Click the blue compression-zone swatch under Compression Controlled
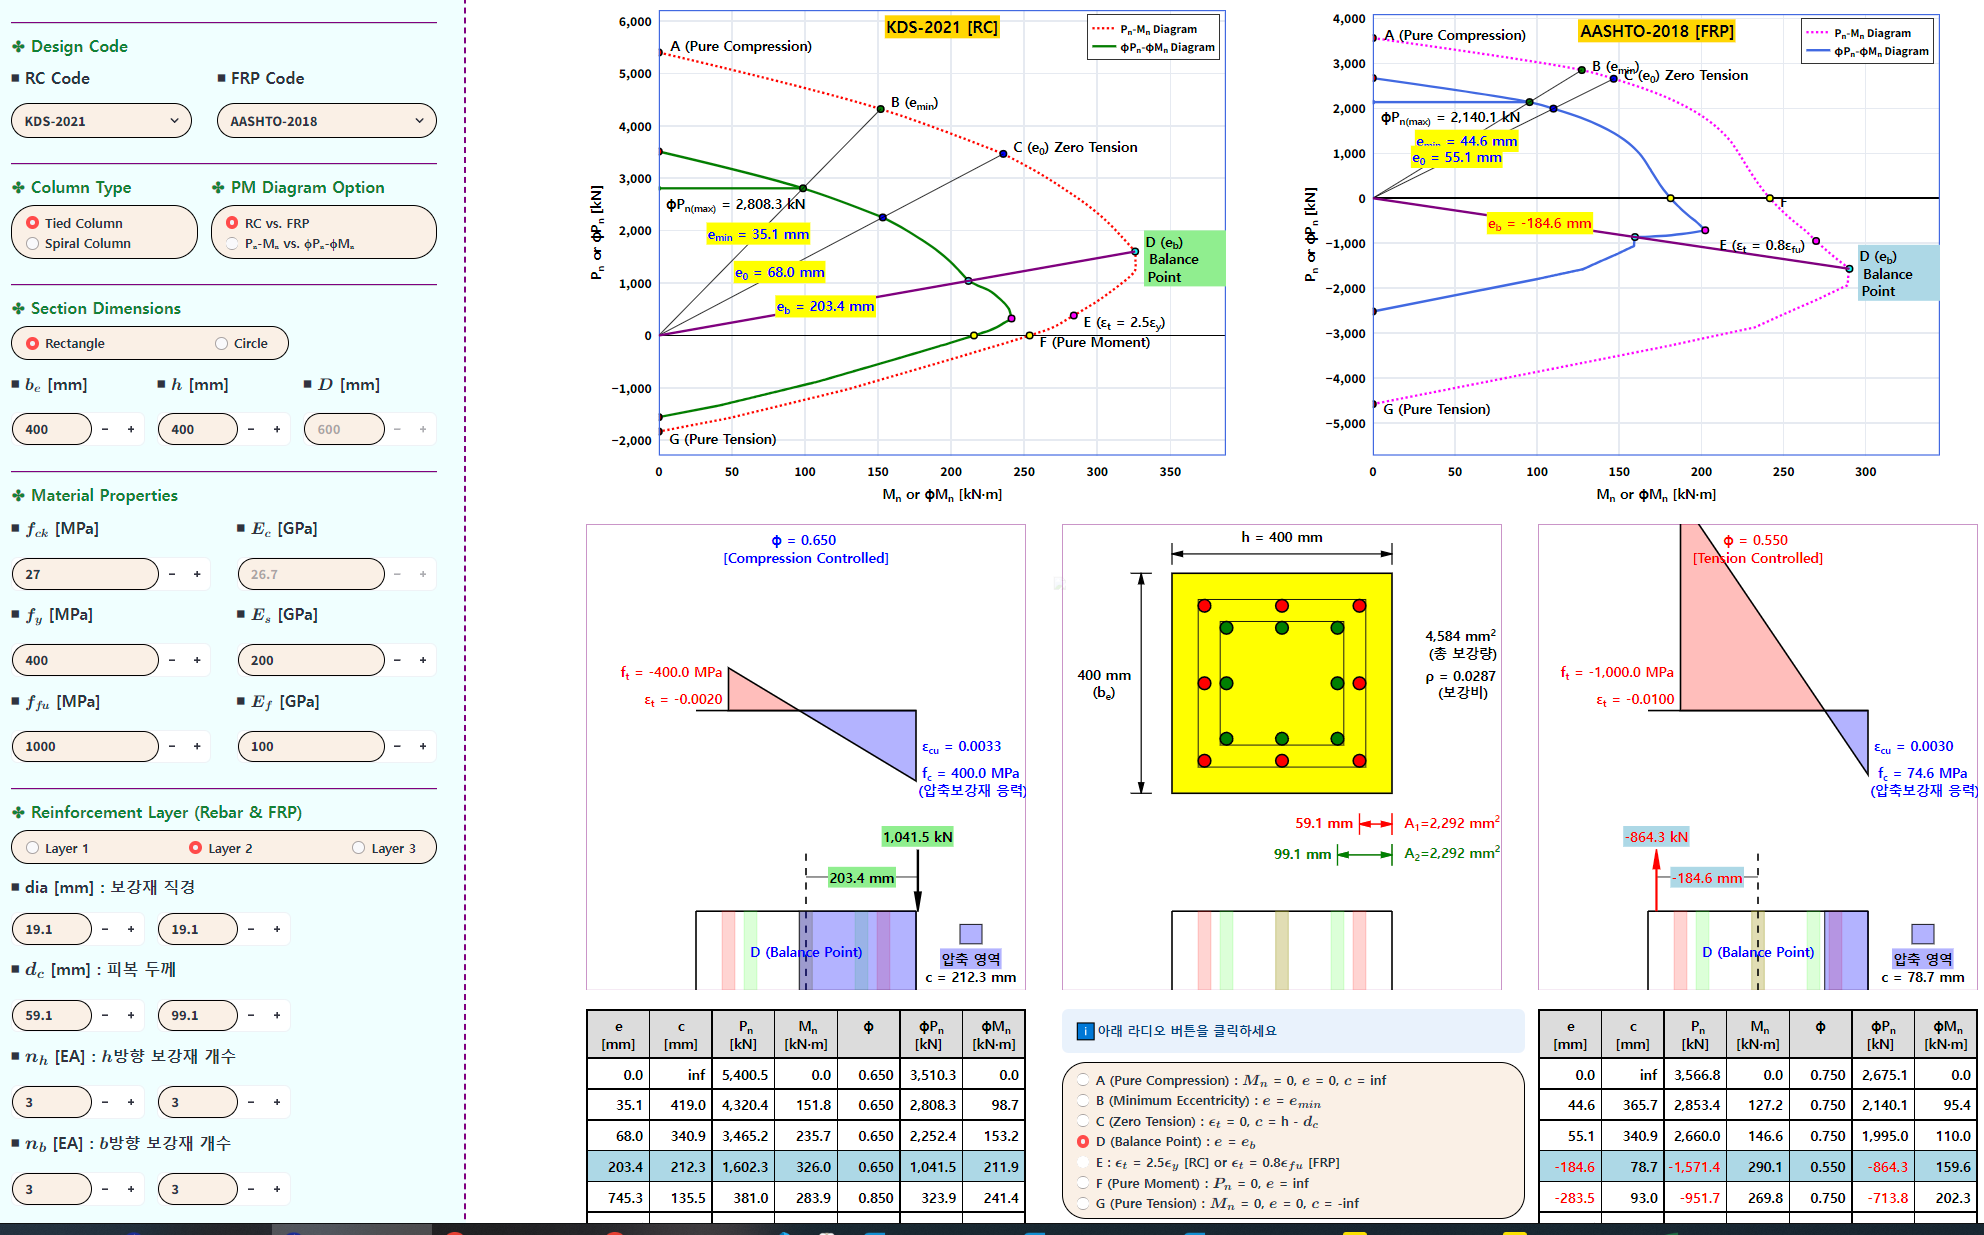Screen dimensions: 1984x1235 pyautogui.click(x=970, y=934)
